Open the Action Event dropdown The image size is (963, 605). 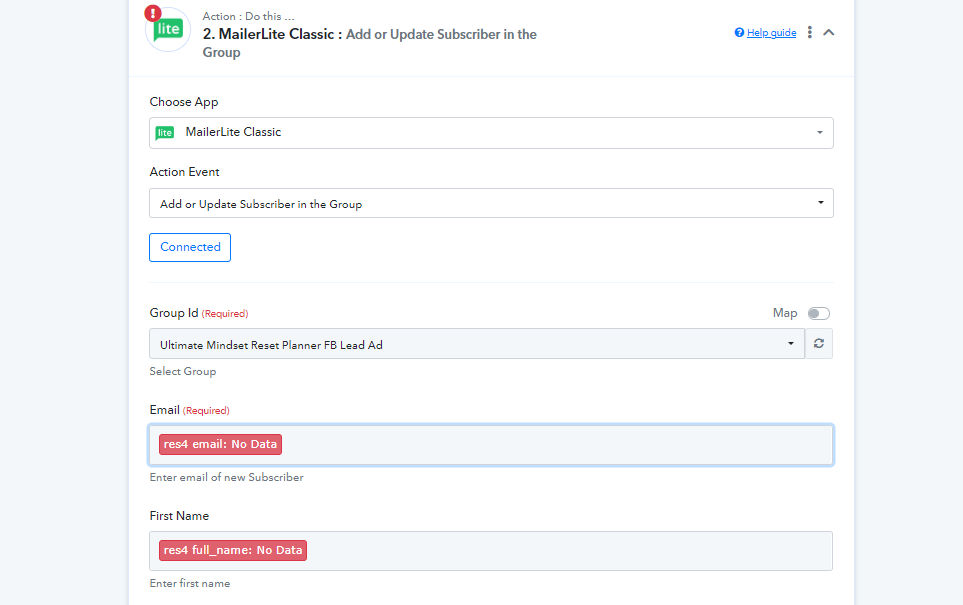[x=491, y=203]
